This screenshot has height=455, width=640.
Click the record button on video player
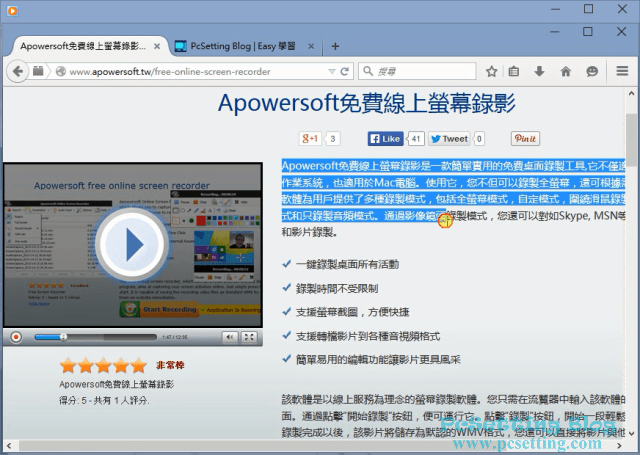pyautogui.click(x=16, y=337)
